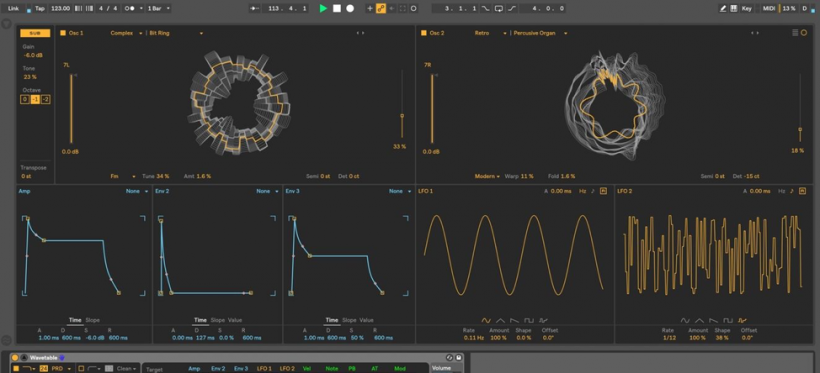The width and height of the screenshot is (820, 373).
Task: Toggle Osc 2 on/off square
Action: tap(424, 33)
